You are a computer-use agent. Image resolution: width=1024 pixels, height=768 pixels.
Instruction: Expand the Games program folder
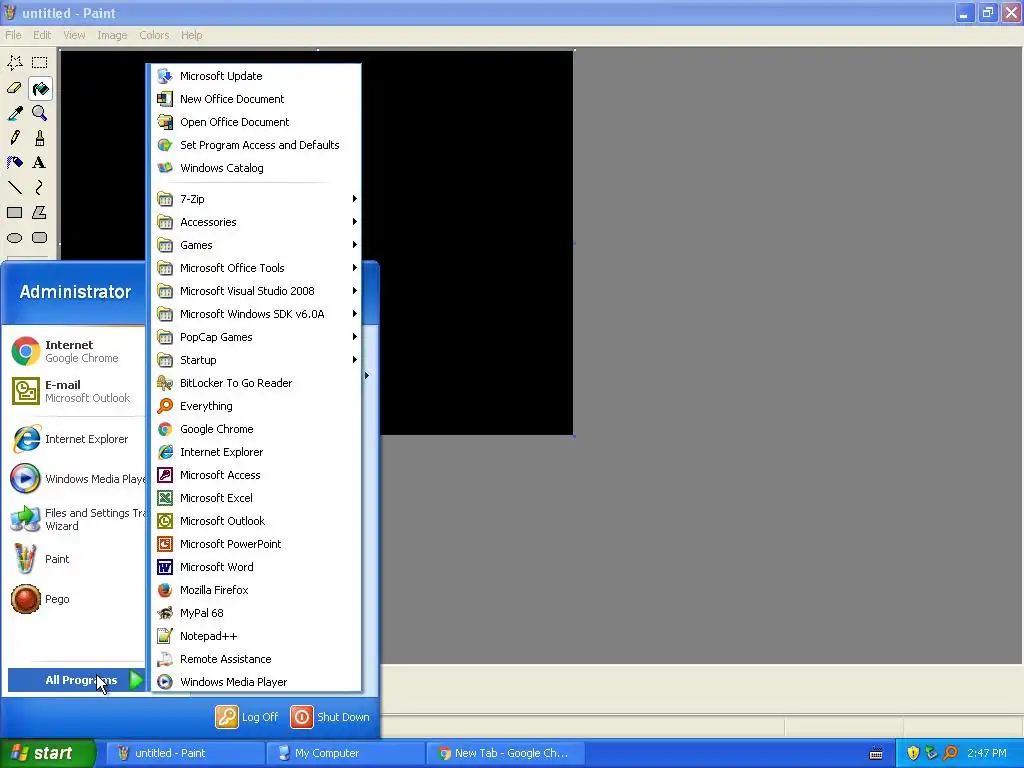tap(256, 245)
